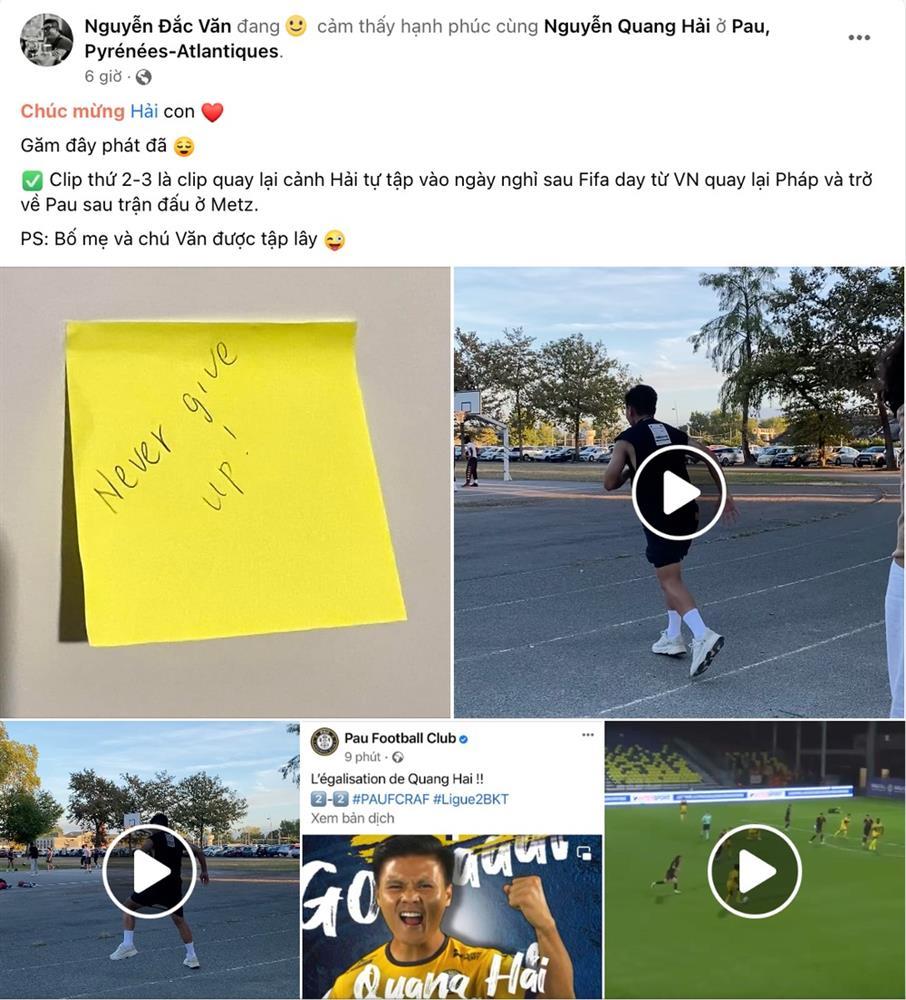Click the #PAUFCRAF hashtag
906x1000 pixels.
(390, 798)
